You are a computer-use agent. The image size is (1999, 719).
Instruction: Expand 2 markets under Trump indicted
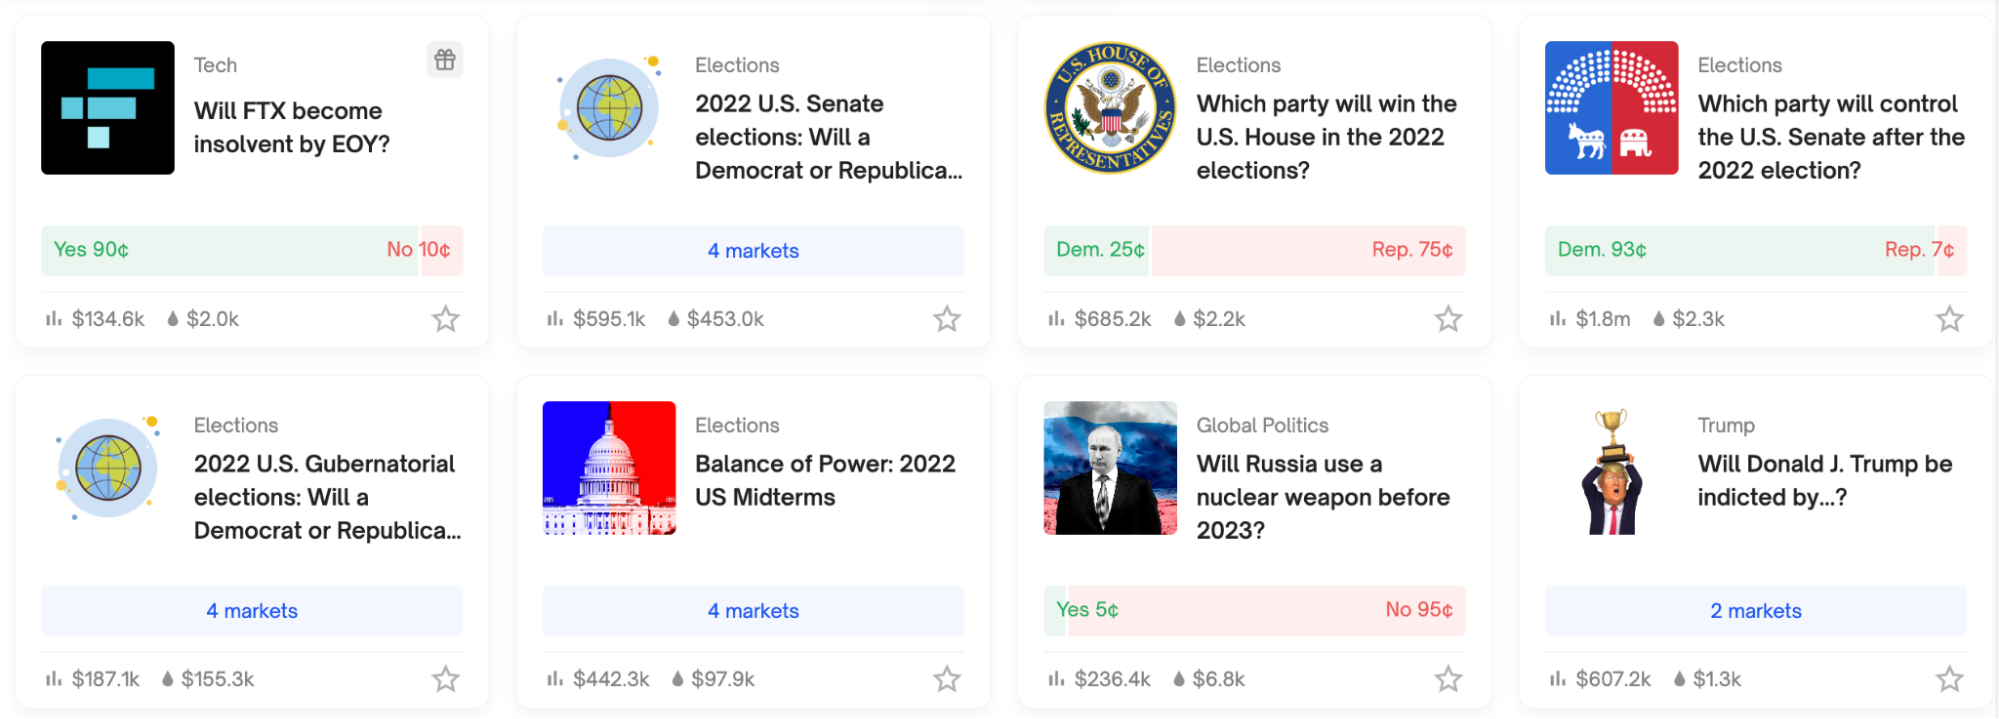point(1756,610)
